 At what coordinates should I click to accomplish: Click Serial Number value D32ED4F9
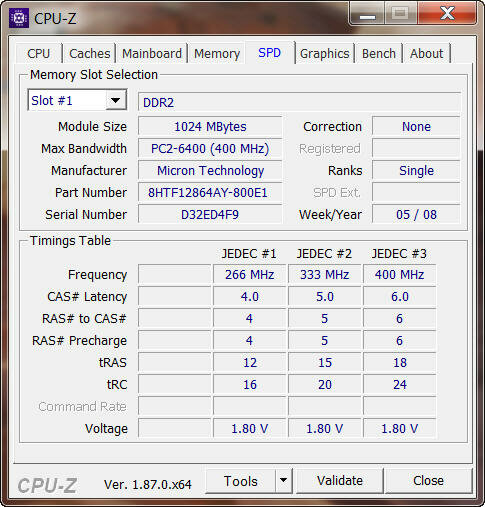[210, 215]
